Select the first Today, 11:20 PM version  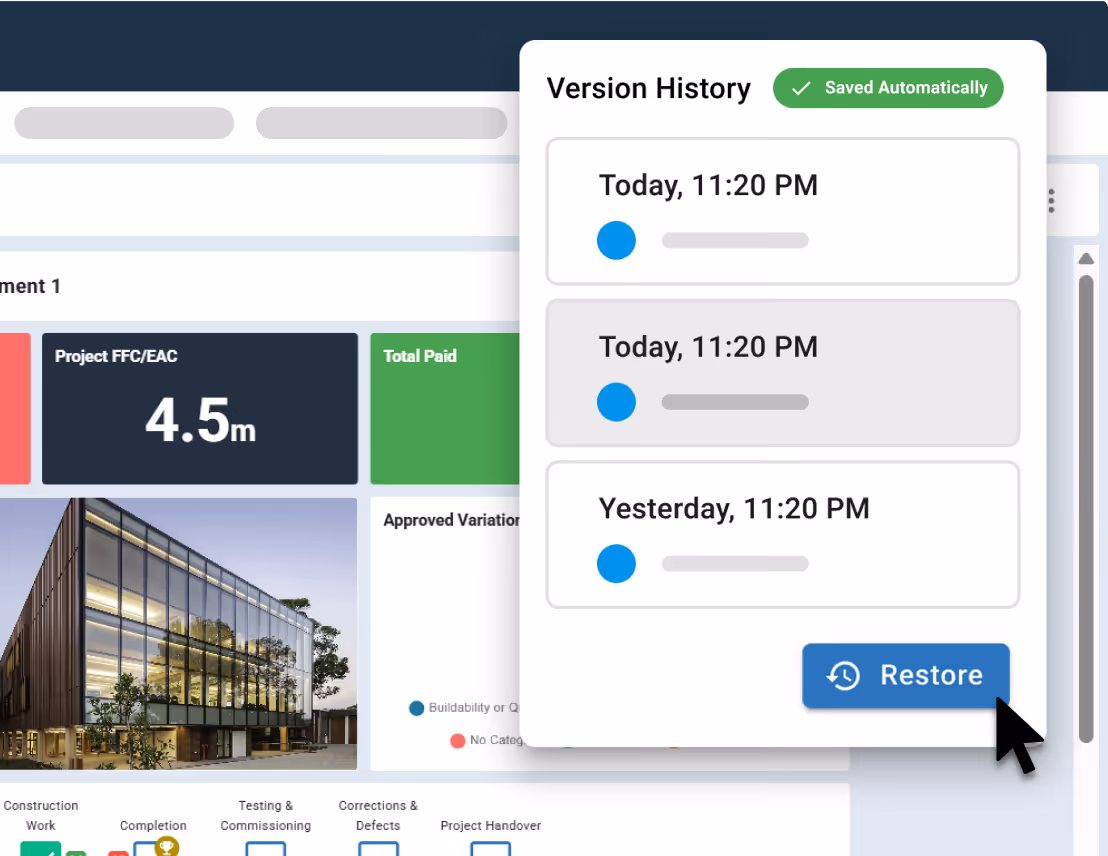tap(783, 211)
